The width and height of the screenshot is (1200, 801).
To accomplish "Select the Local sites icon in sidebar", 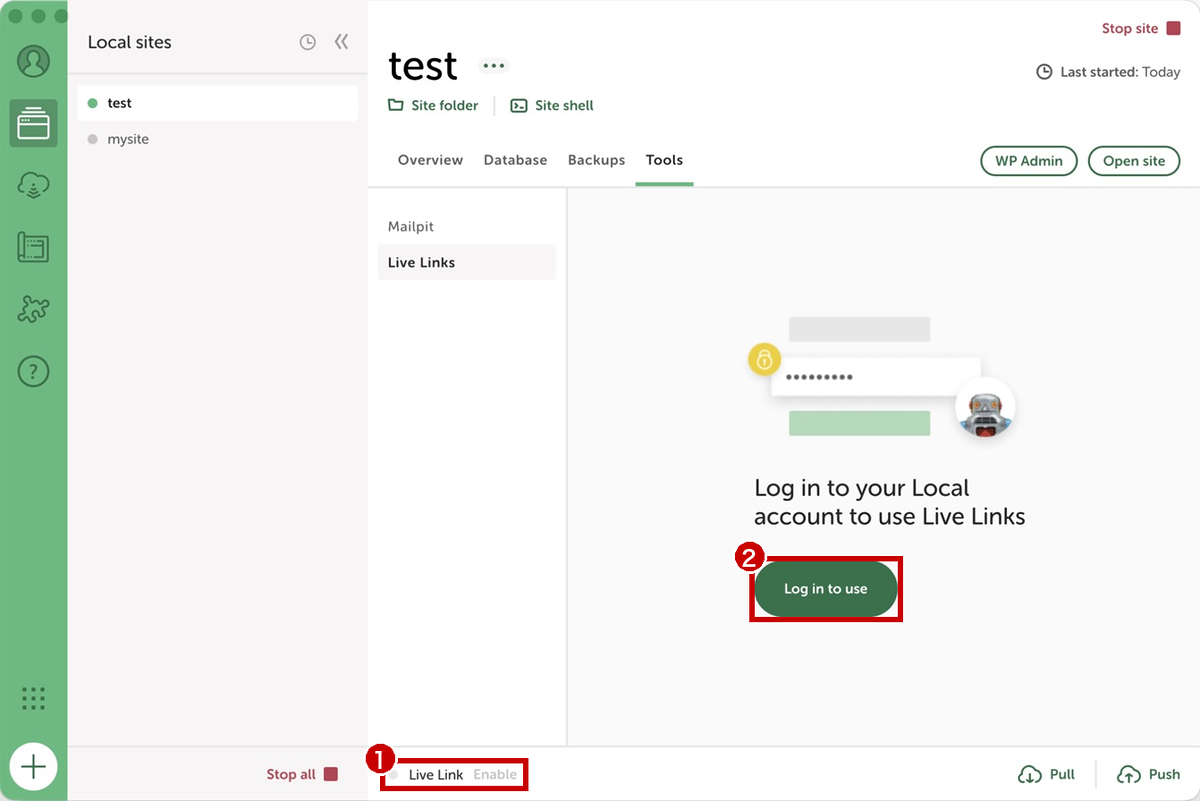I will (x=33, y=124).
